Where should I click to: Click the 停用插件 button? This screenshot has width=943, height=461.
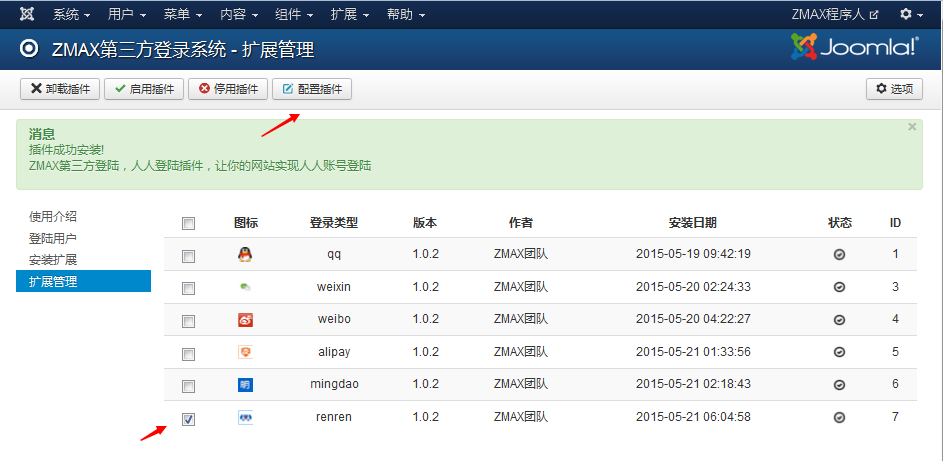point(228,89)
